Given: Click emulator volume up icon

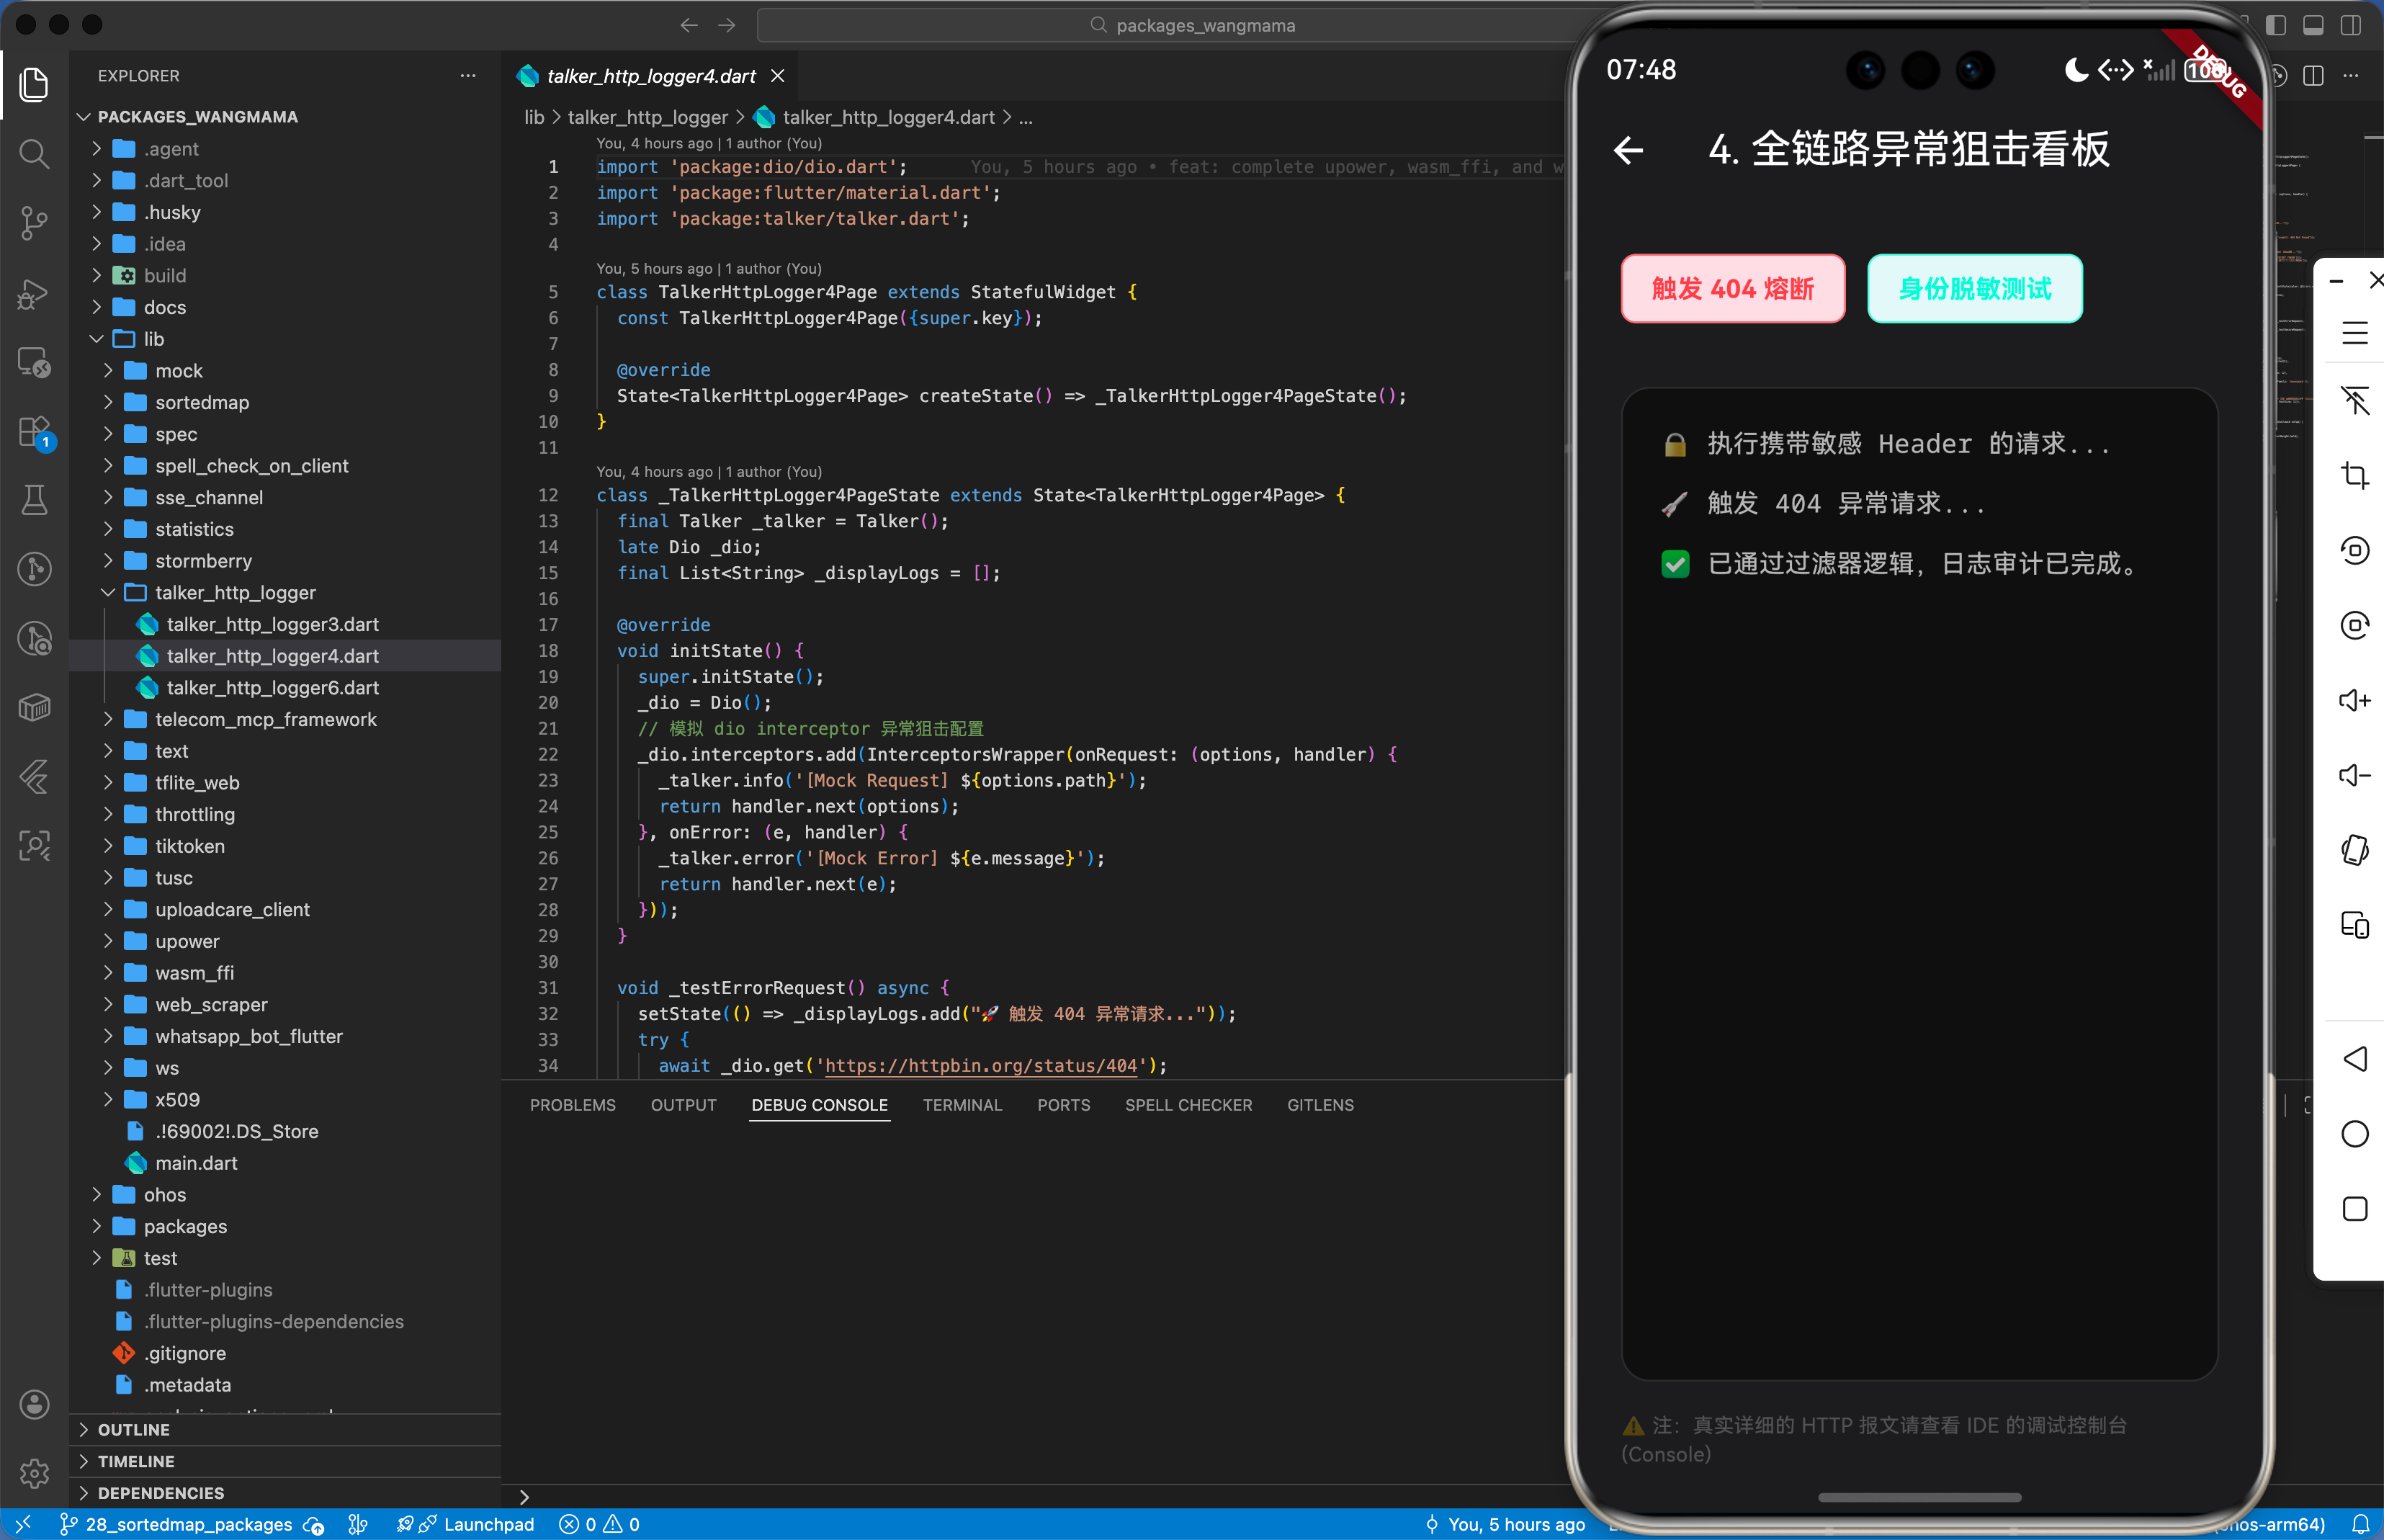Looking at the screenshot, I should [2354, 700].
